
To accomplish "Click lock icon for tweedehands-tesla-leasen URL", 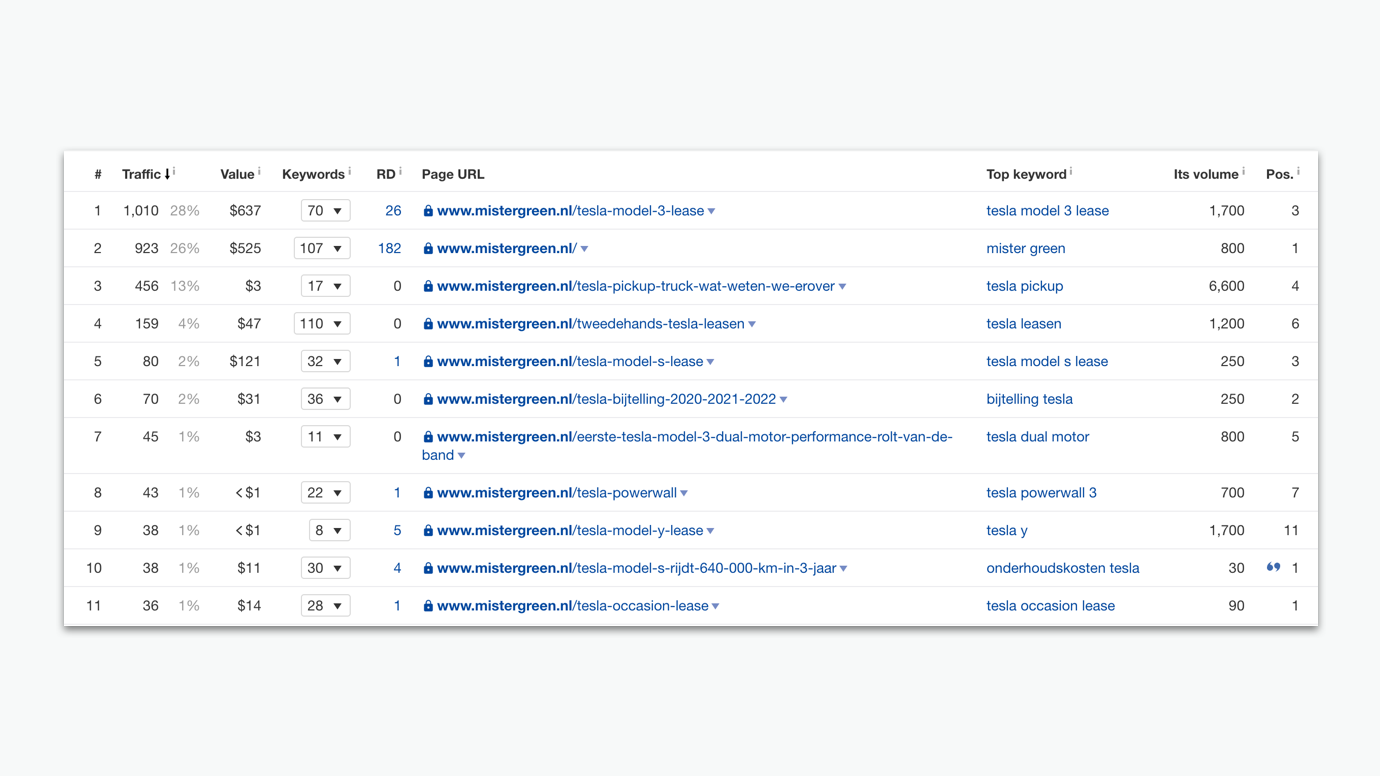I will pyautogui.click(x=428, y=324).
